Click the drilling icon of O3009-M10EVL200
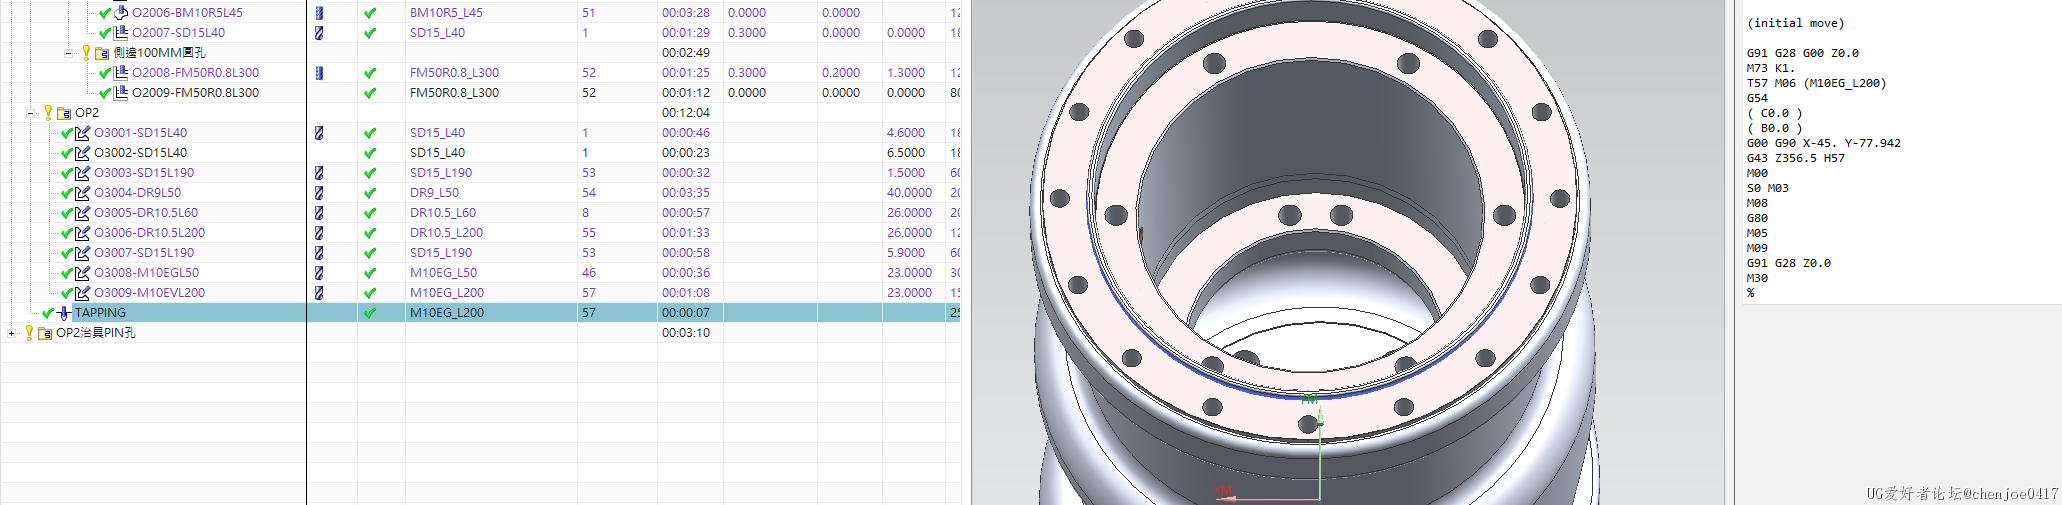The width and height of the screenshot is (2062, 505). [83, 293]
